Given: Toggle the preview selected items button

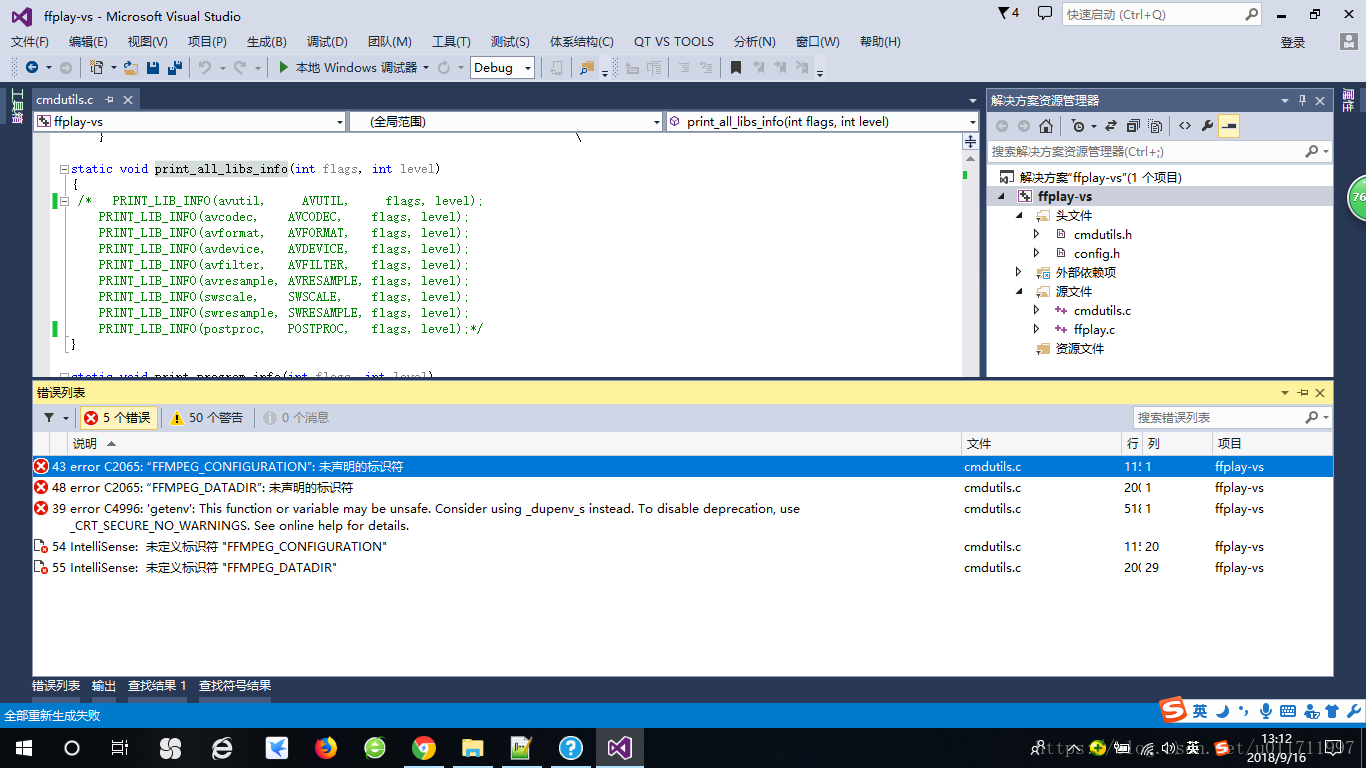Looking at the screenshot, I should (1229, 126).
